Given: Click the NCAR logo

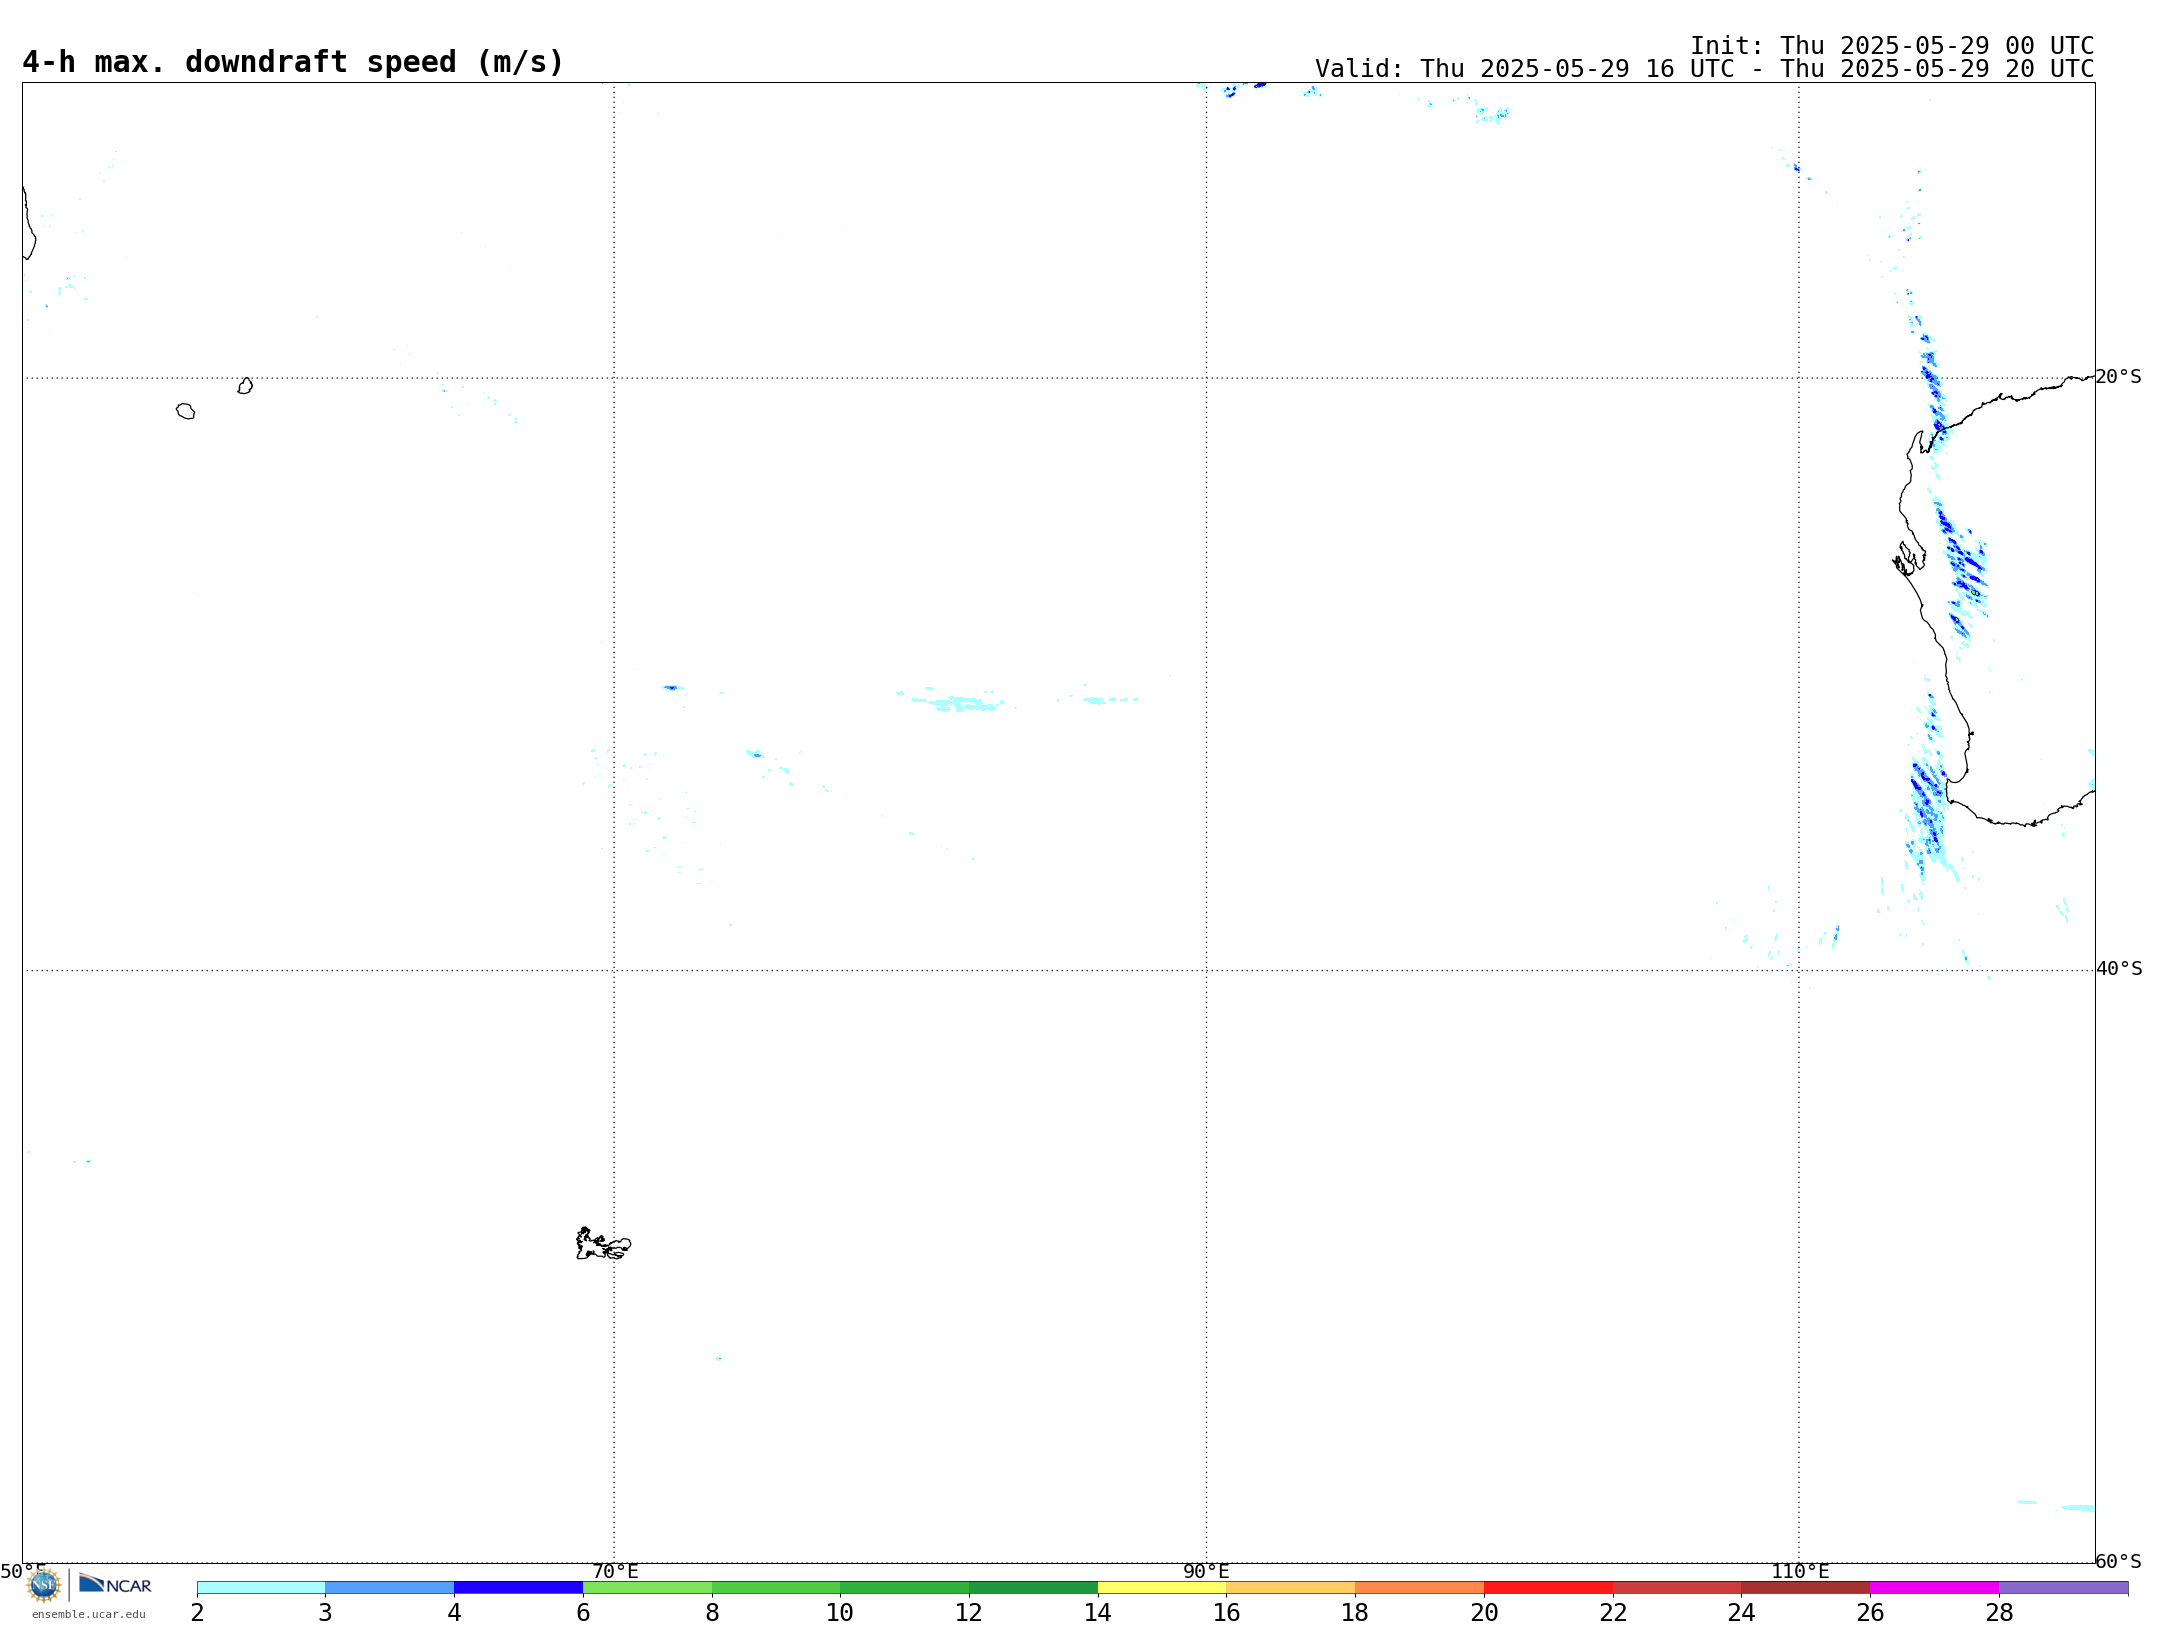Looking at the screenshot, I should (115, 1584).
